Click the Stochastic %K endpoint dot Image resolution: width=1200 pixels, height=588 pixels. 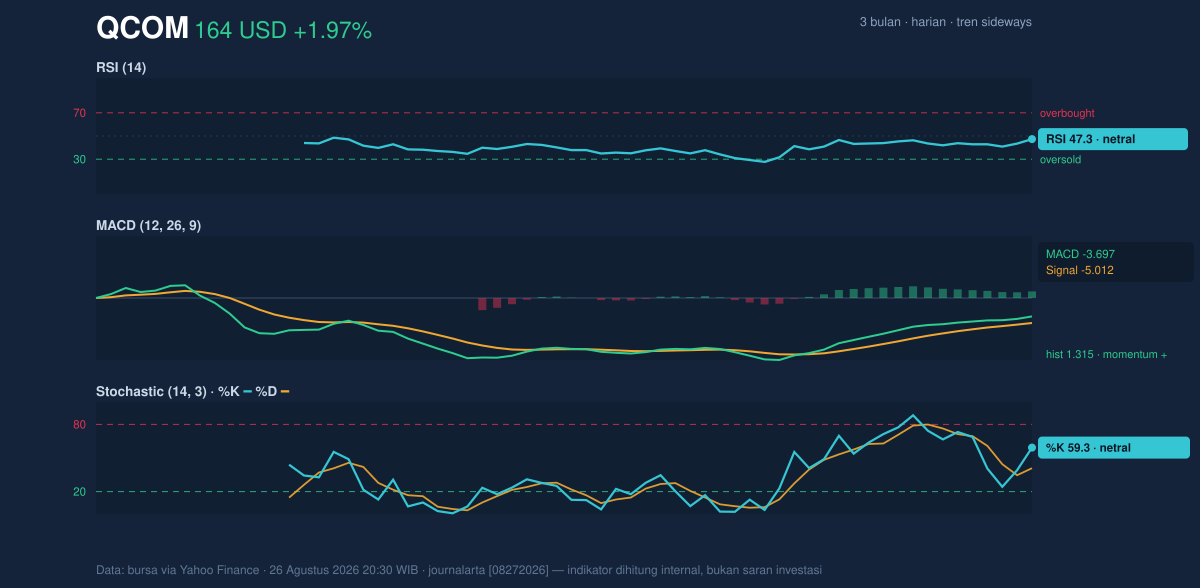(x=1032, y=448)
